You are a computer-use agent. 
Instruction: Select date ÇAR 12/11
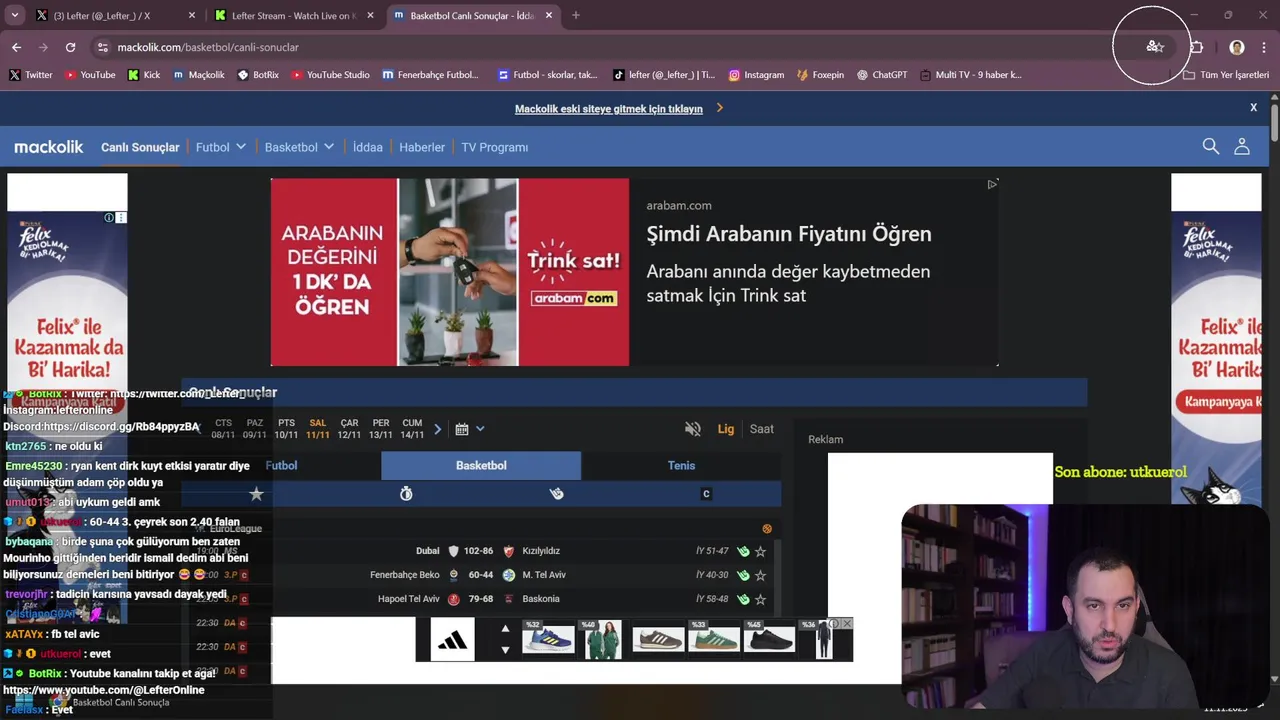(349, 429)
